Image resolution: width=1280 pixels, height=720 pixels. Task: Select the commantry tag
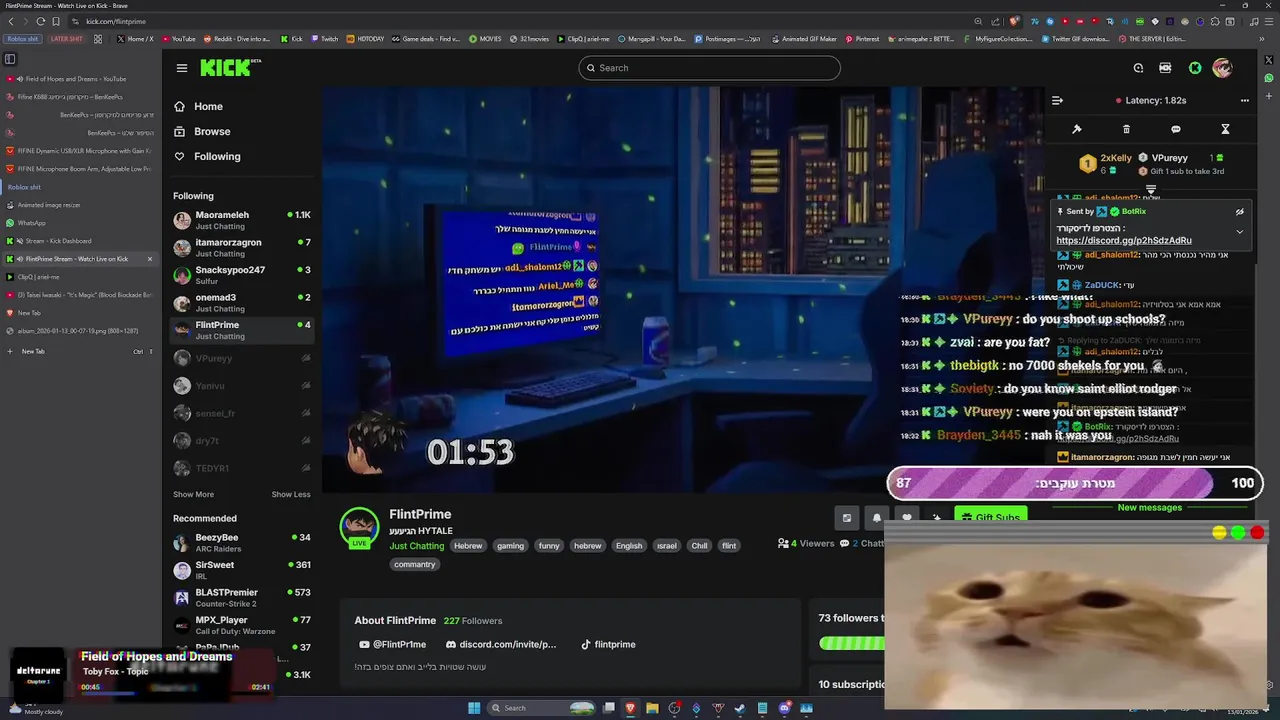click(x=415, y=564)
